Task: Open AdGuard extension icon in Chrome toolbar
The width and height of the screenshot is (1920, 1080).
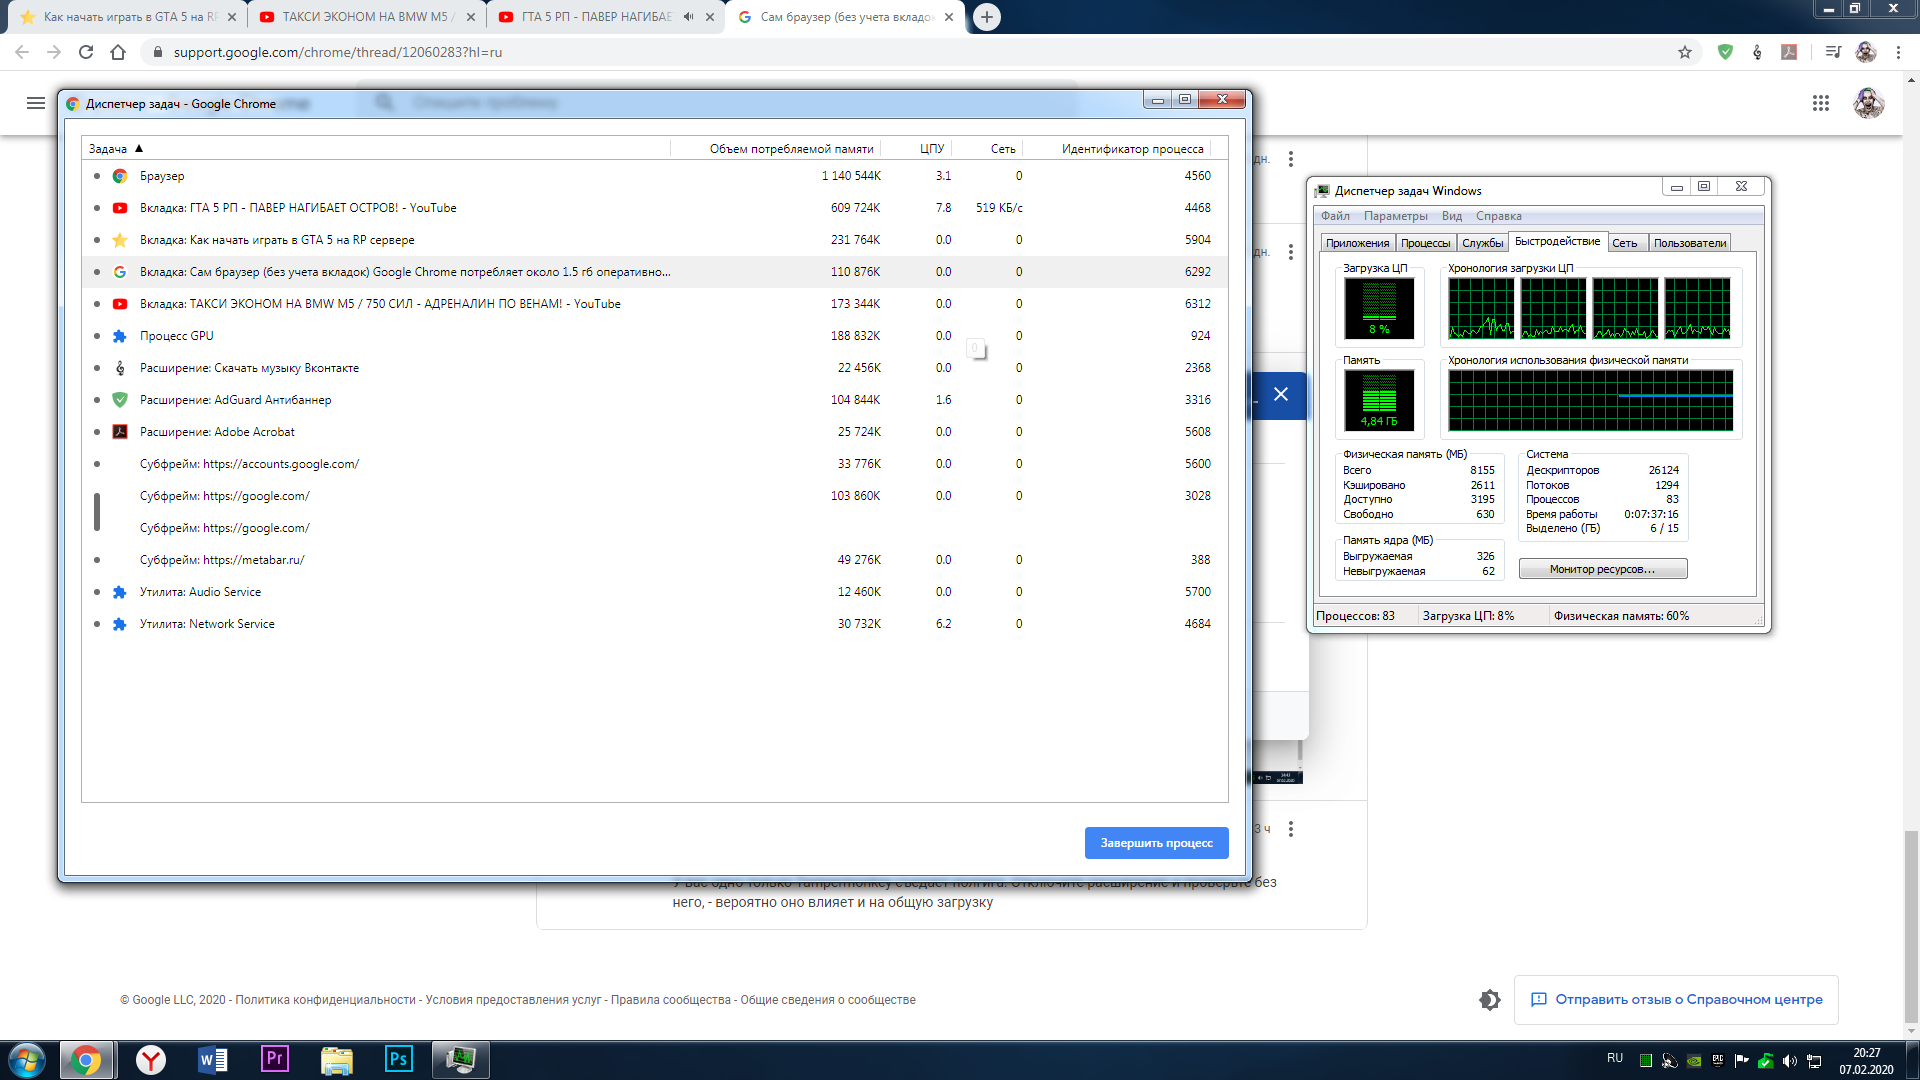Action: click(x=1725, y=52)
